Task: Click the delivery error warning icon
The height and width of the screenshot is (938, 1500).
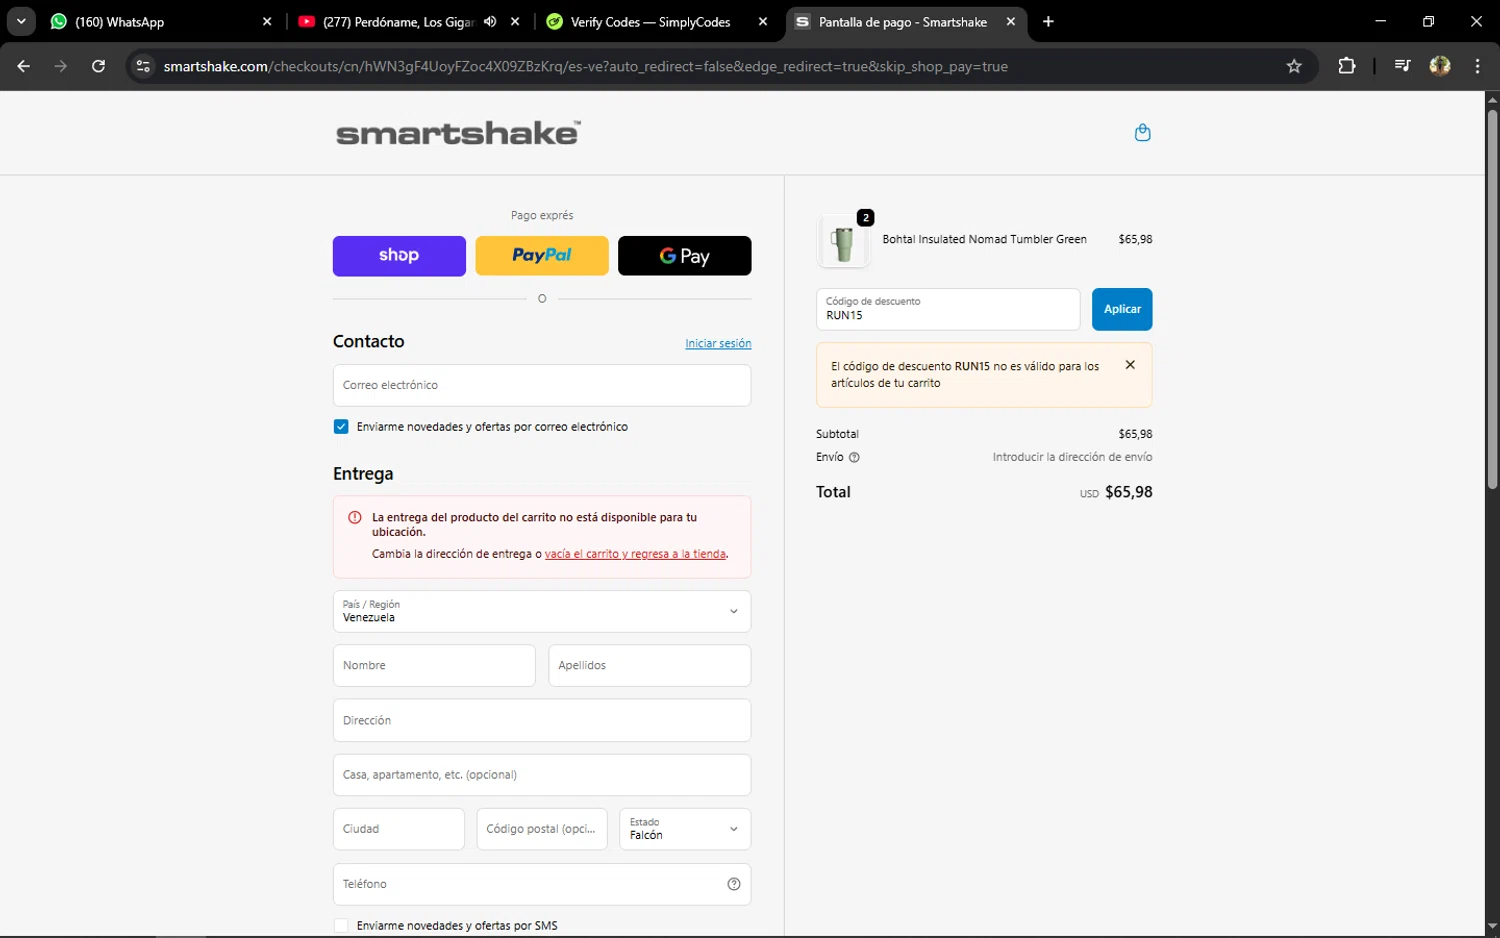Action: pyautogui.click(x=354, y=517)
